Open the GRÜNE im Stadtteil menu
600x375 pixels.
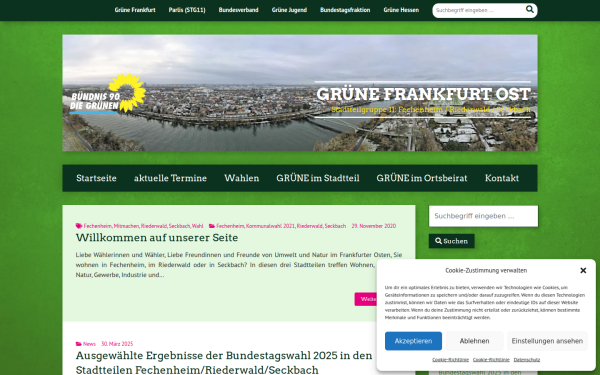click(318, 178)
